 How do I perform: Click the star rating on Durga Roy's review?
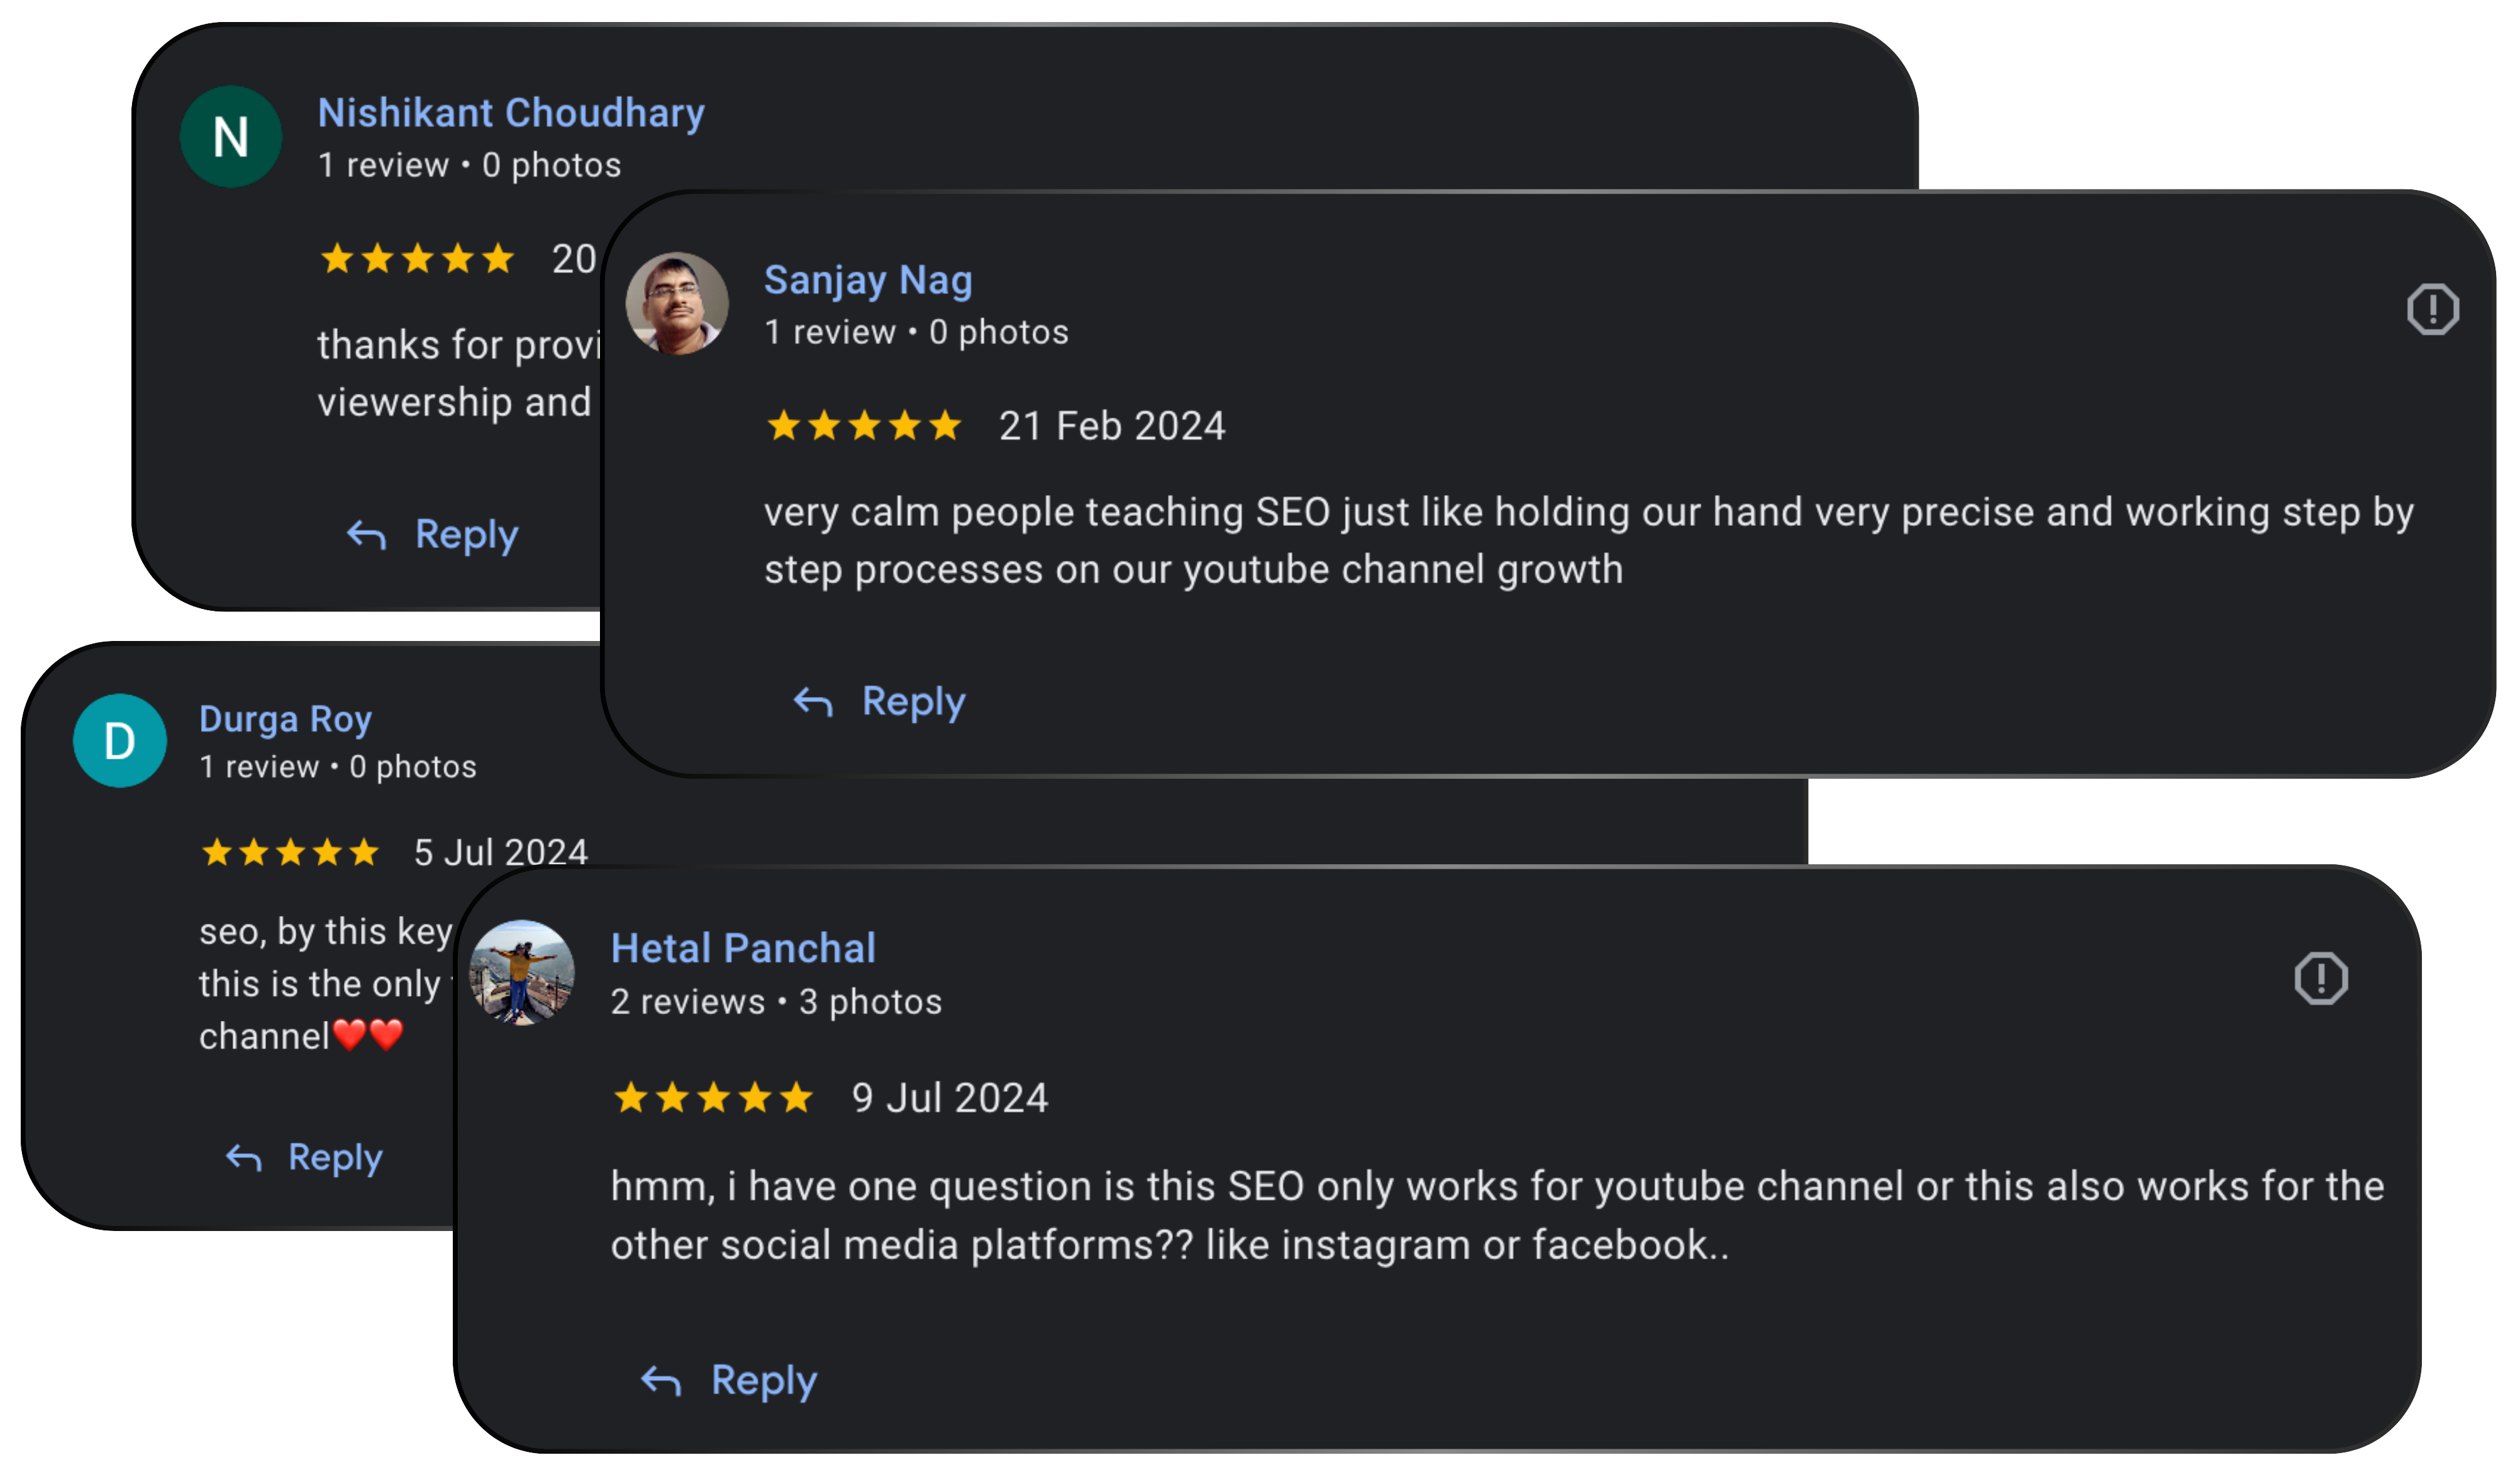tap(289, 852)
